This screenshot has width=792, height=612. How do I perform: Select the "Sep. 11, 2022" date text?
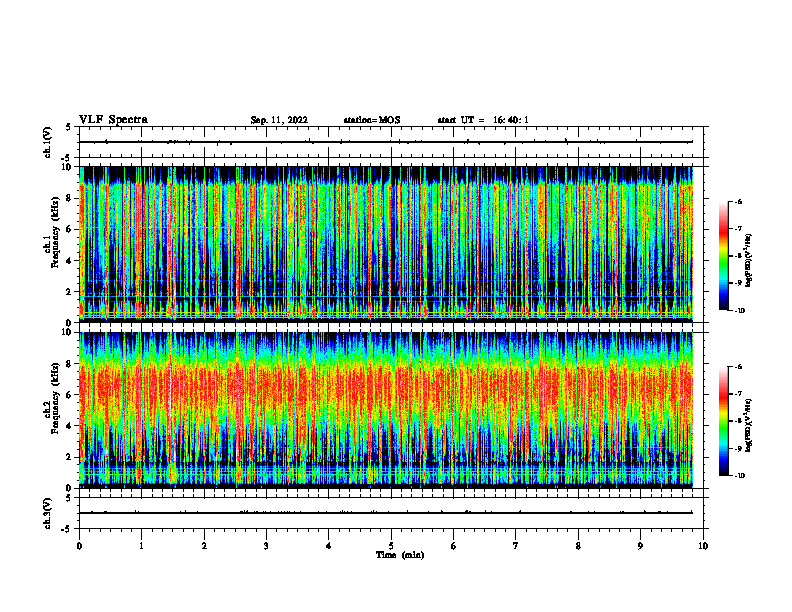279,120
